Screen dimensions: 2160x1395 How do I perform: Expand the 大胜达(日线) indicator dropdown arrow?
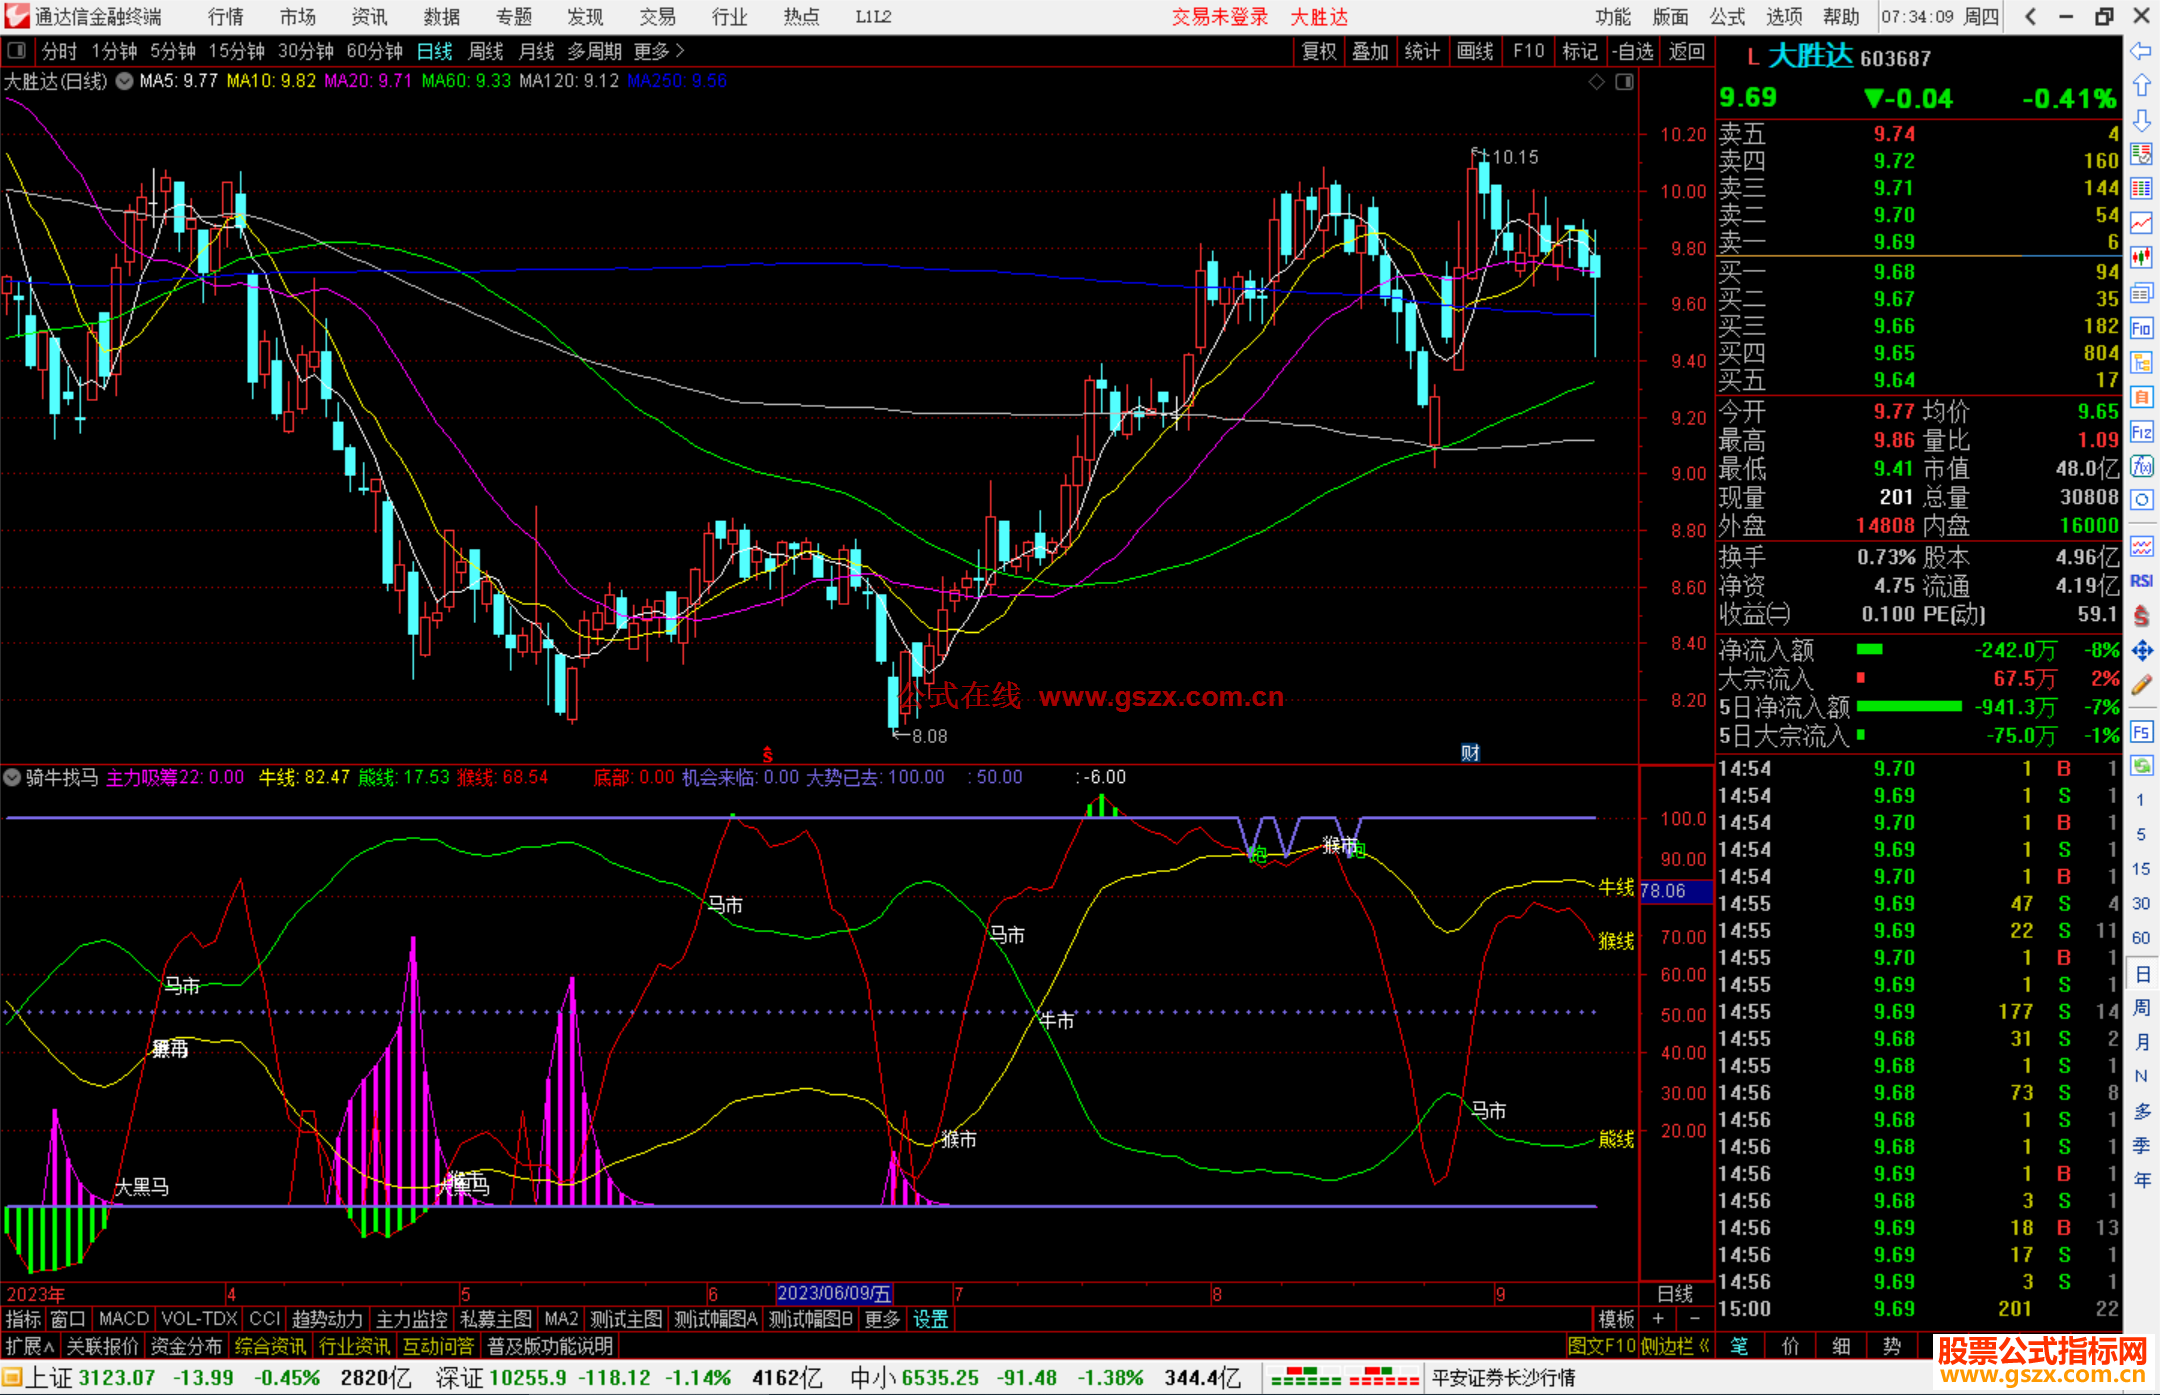click(x=124, y=81)
